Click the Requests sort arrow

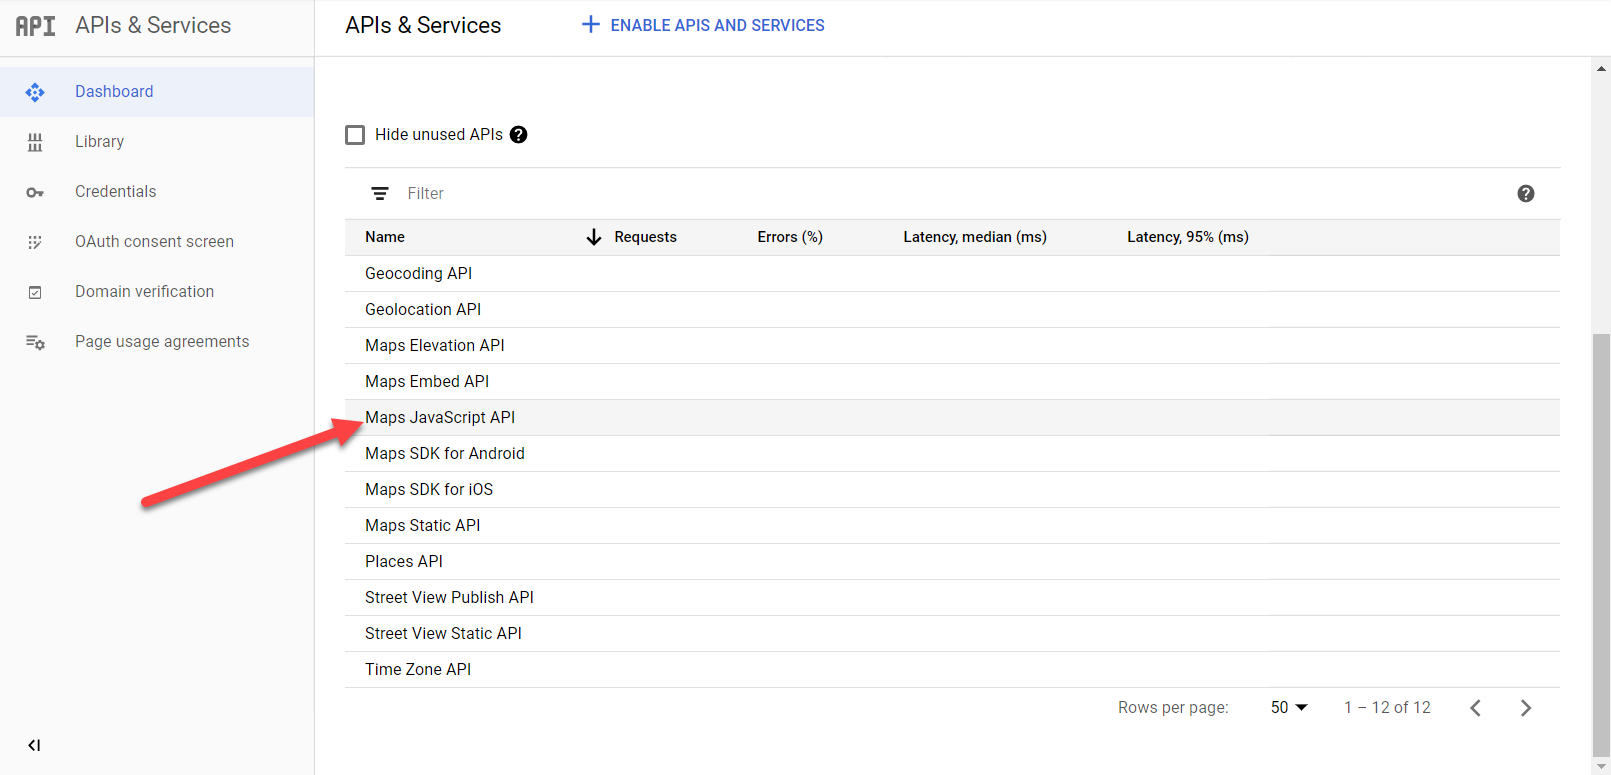click(x=594, y=237)
